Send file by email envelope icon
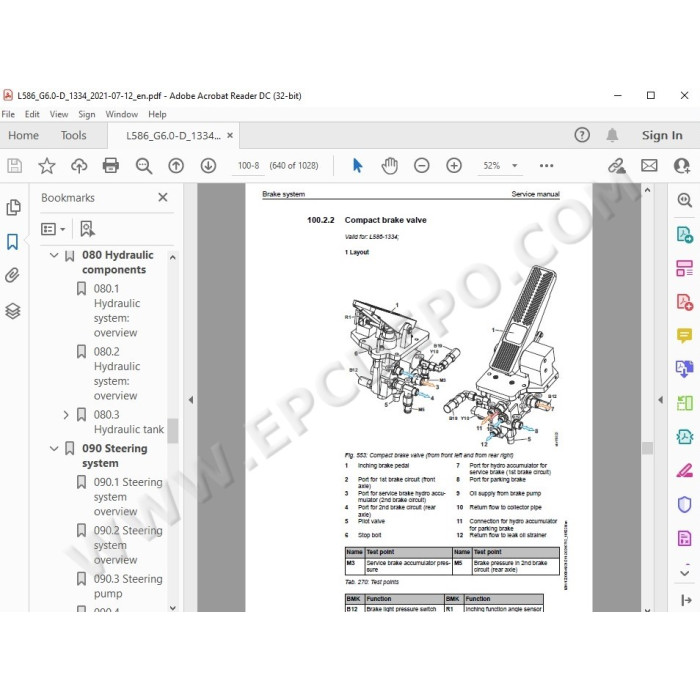This screenshot has height=700, width=700. pos(649,166)
